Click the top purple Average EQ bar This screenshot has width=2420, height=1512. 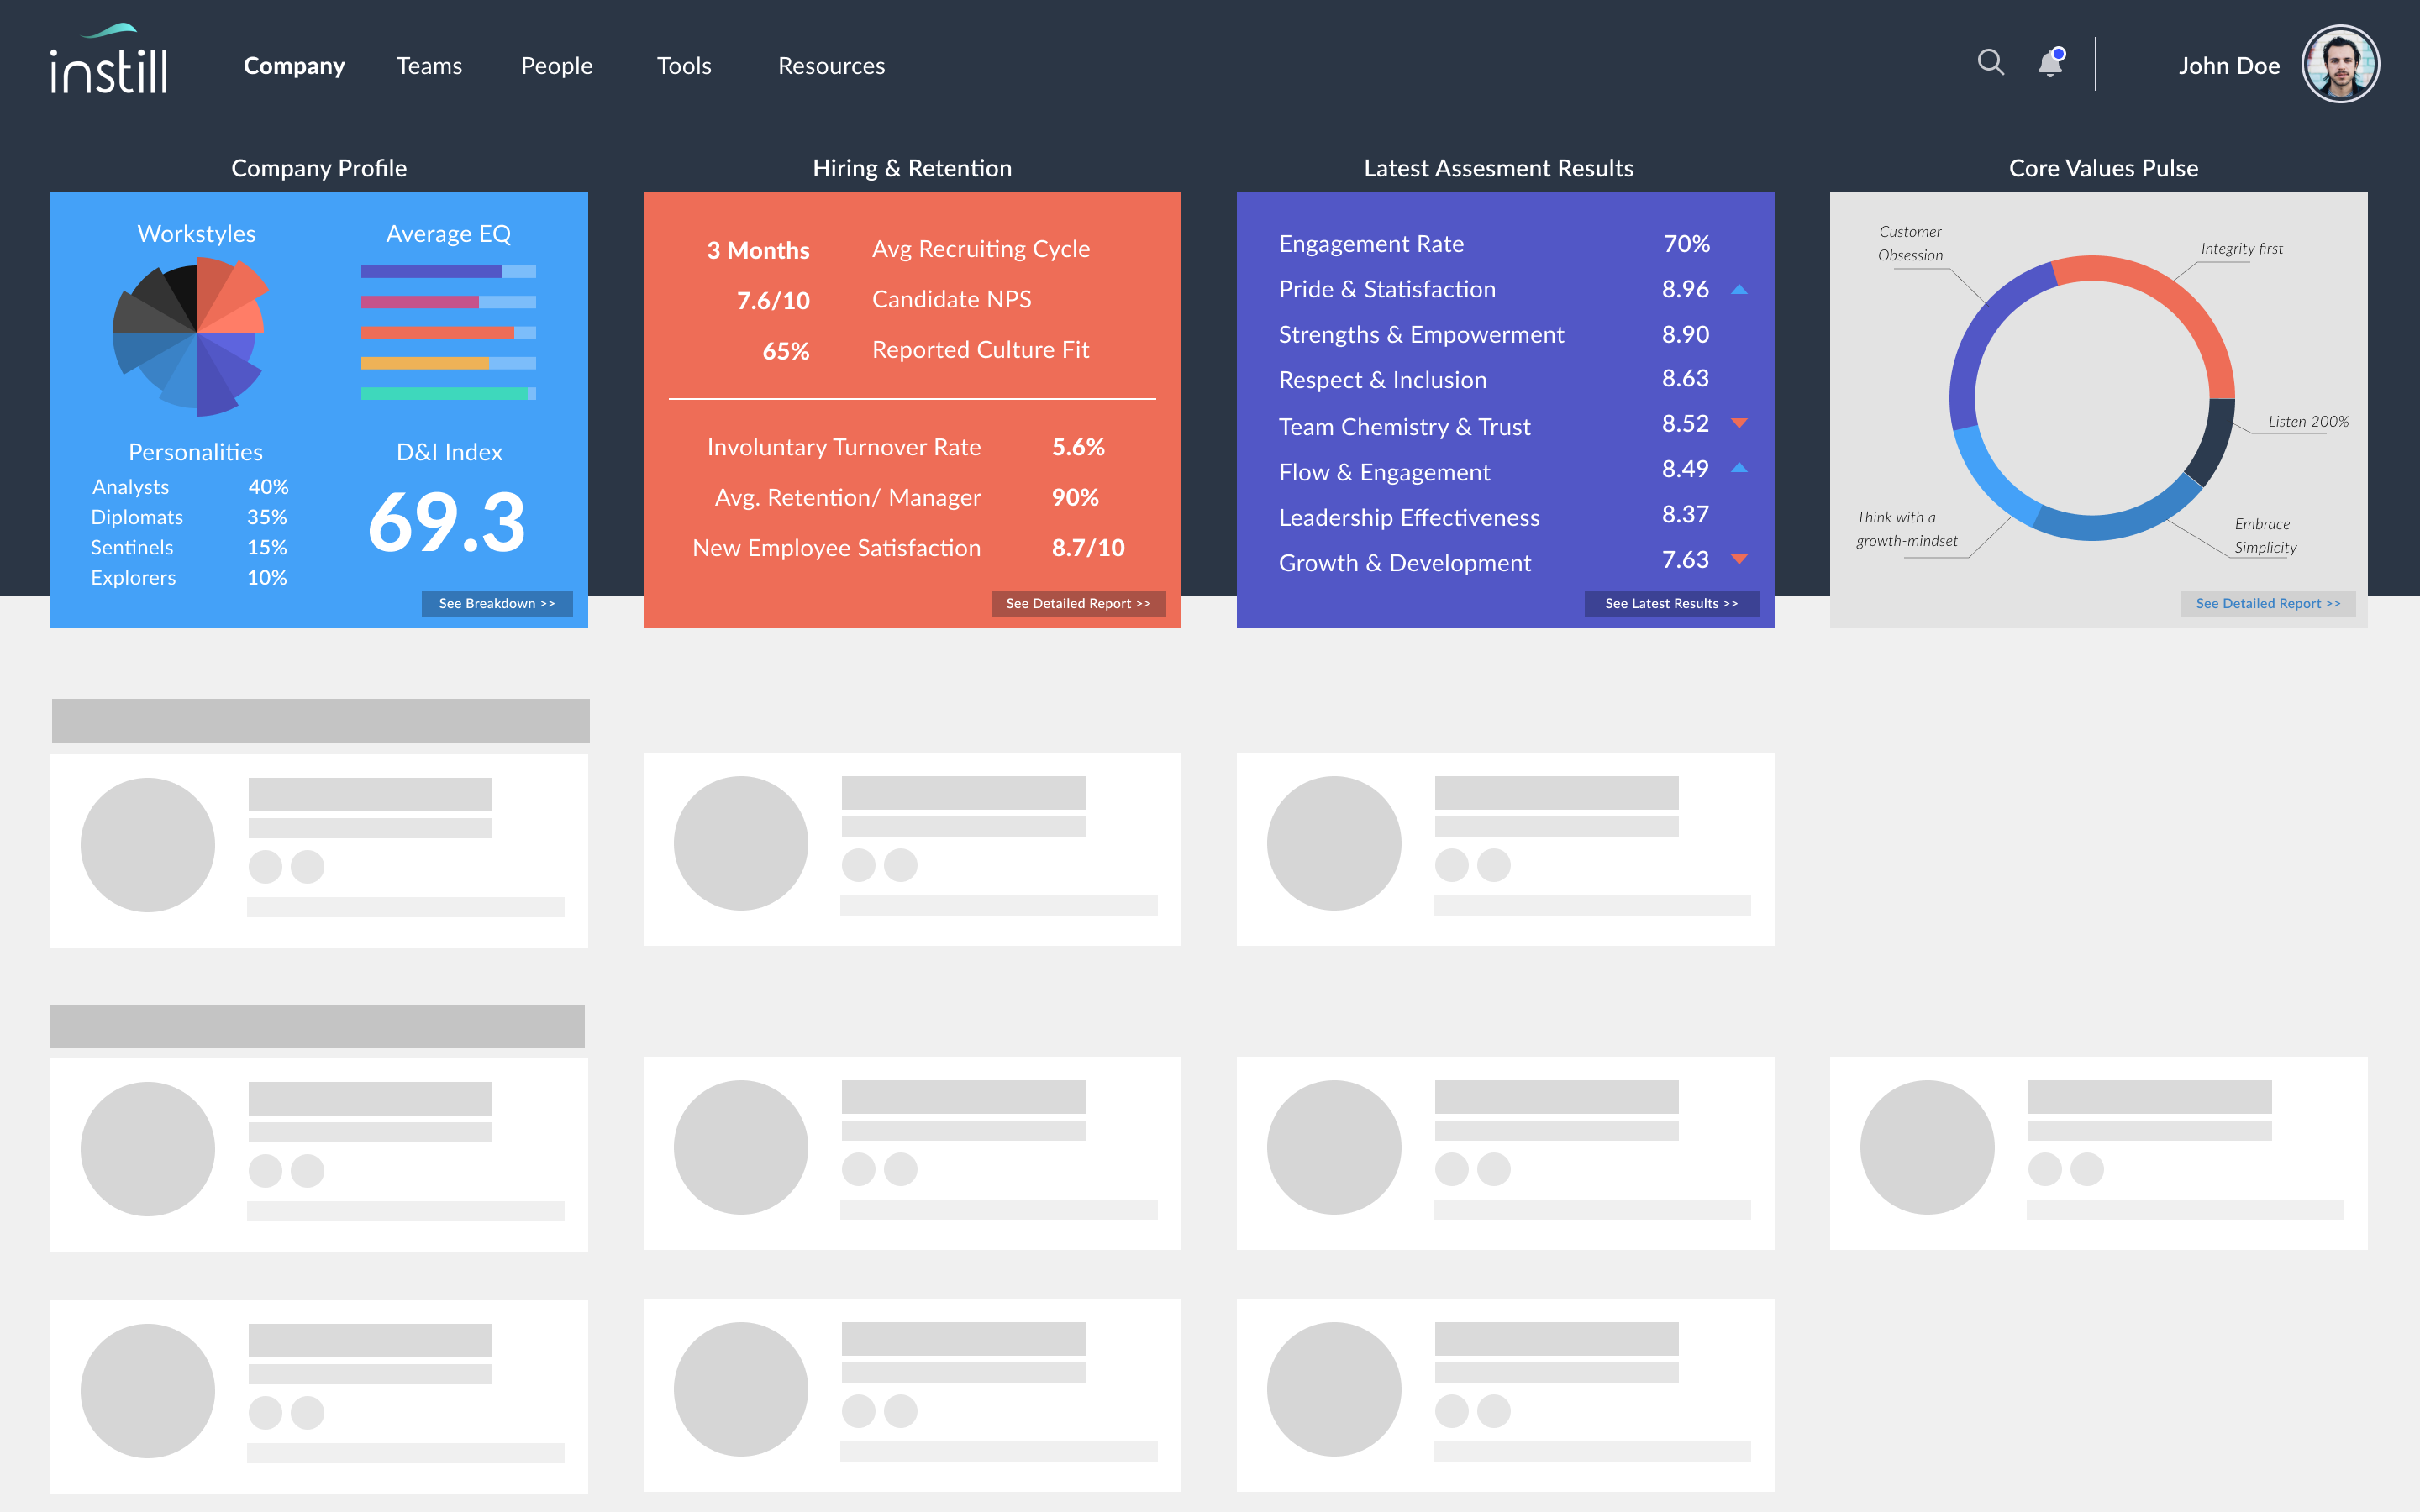coord(431,271)
